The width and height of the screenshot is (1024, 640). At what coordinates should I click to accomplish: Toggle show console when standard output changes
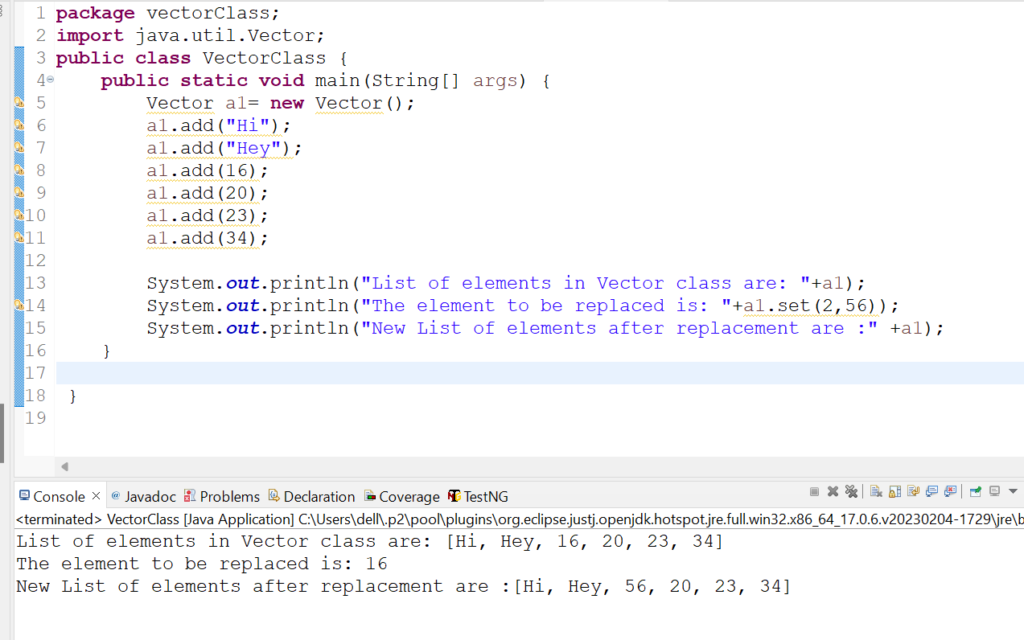click(932, 492)
